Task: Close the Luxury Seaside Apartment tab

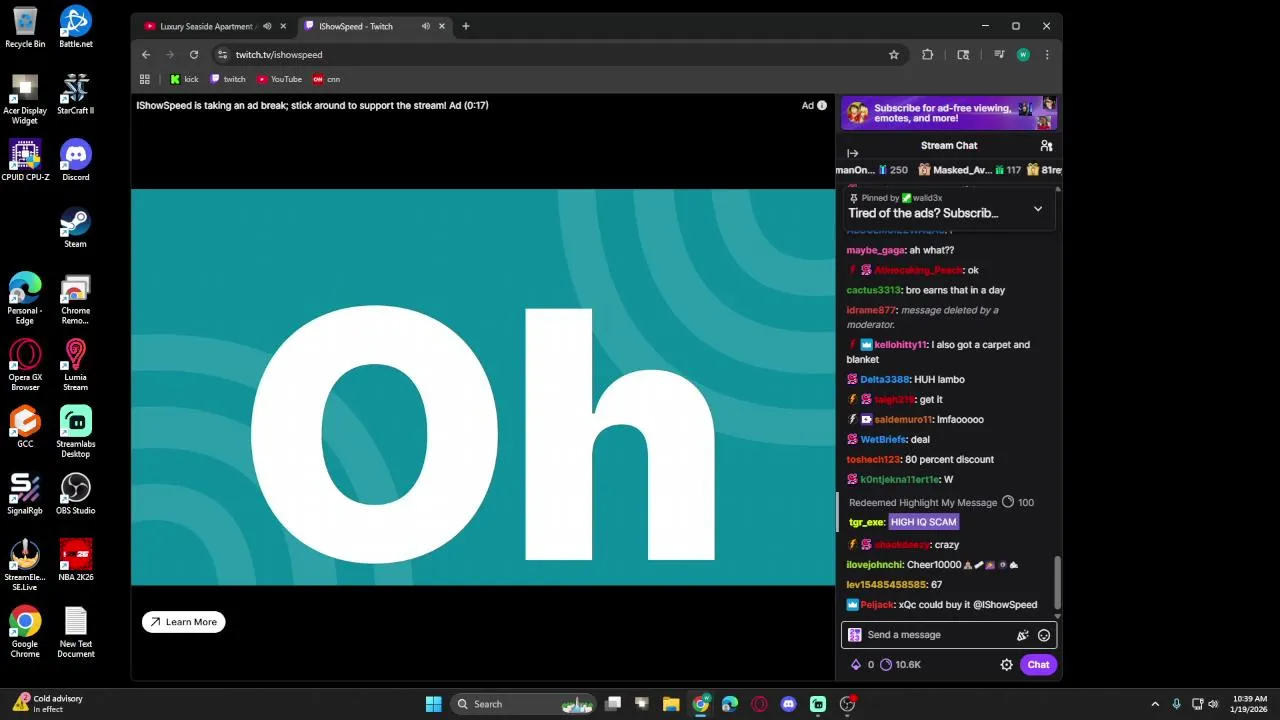Action: point(283,26)
